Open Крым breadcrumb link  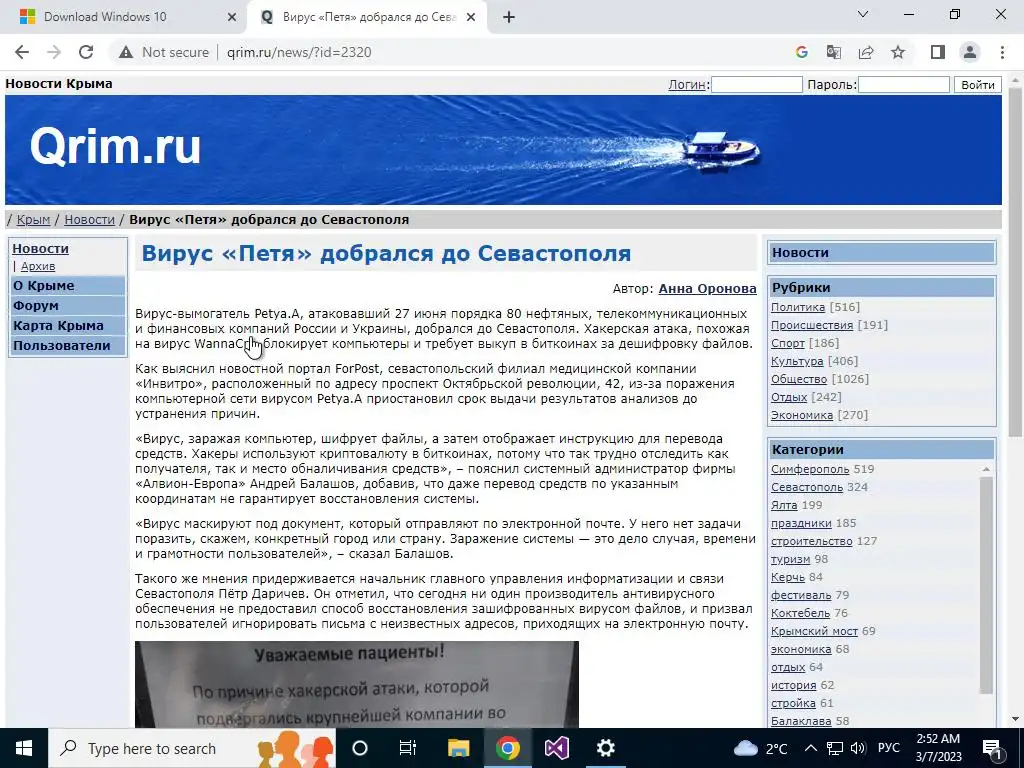point(33,219)
